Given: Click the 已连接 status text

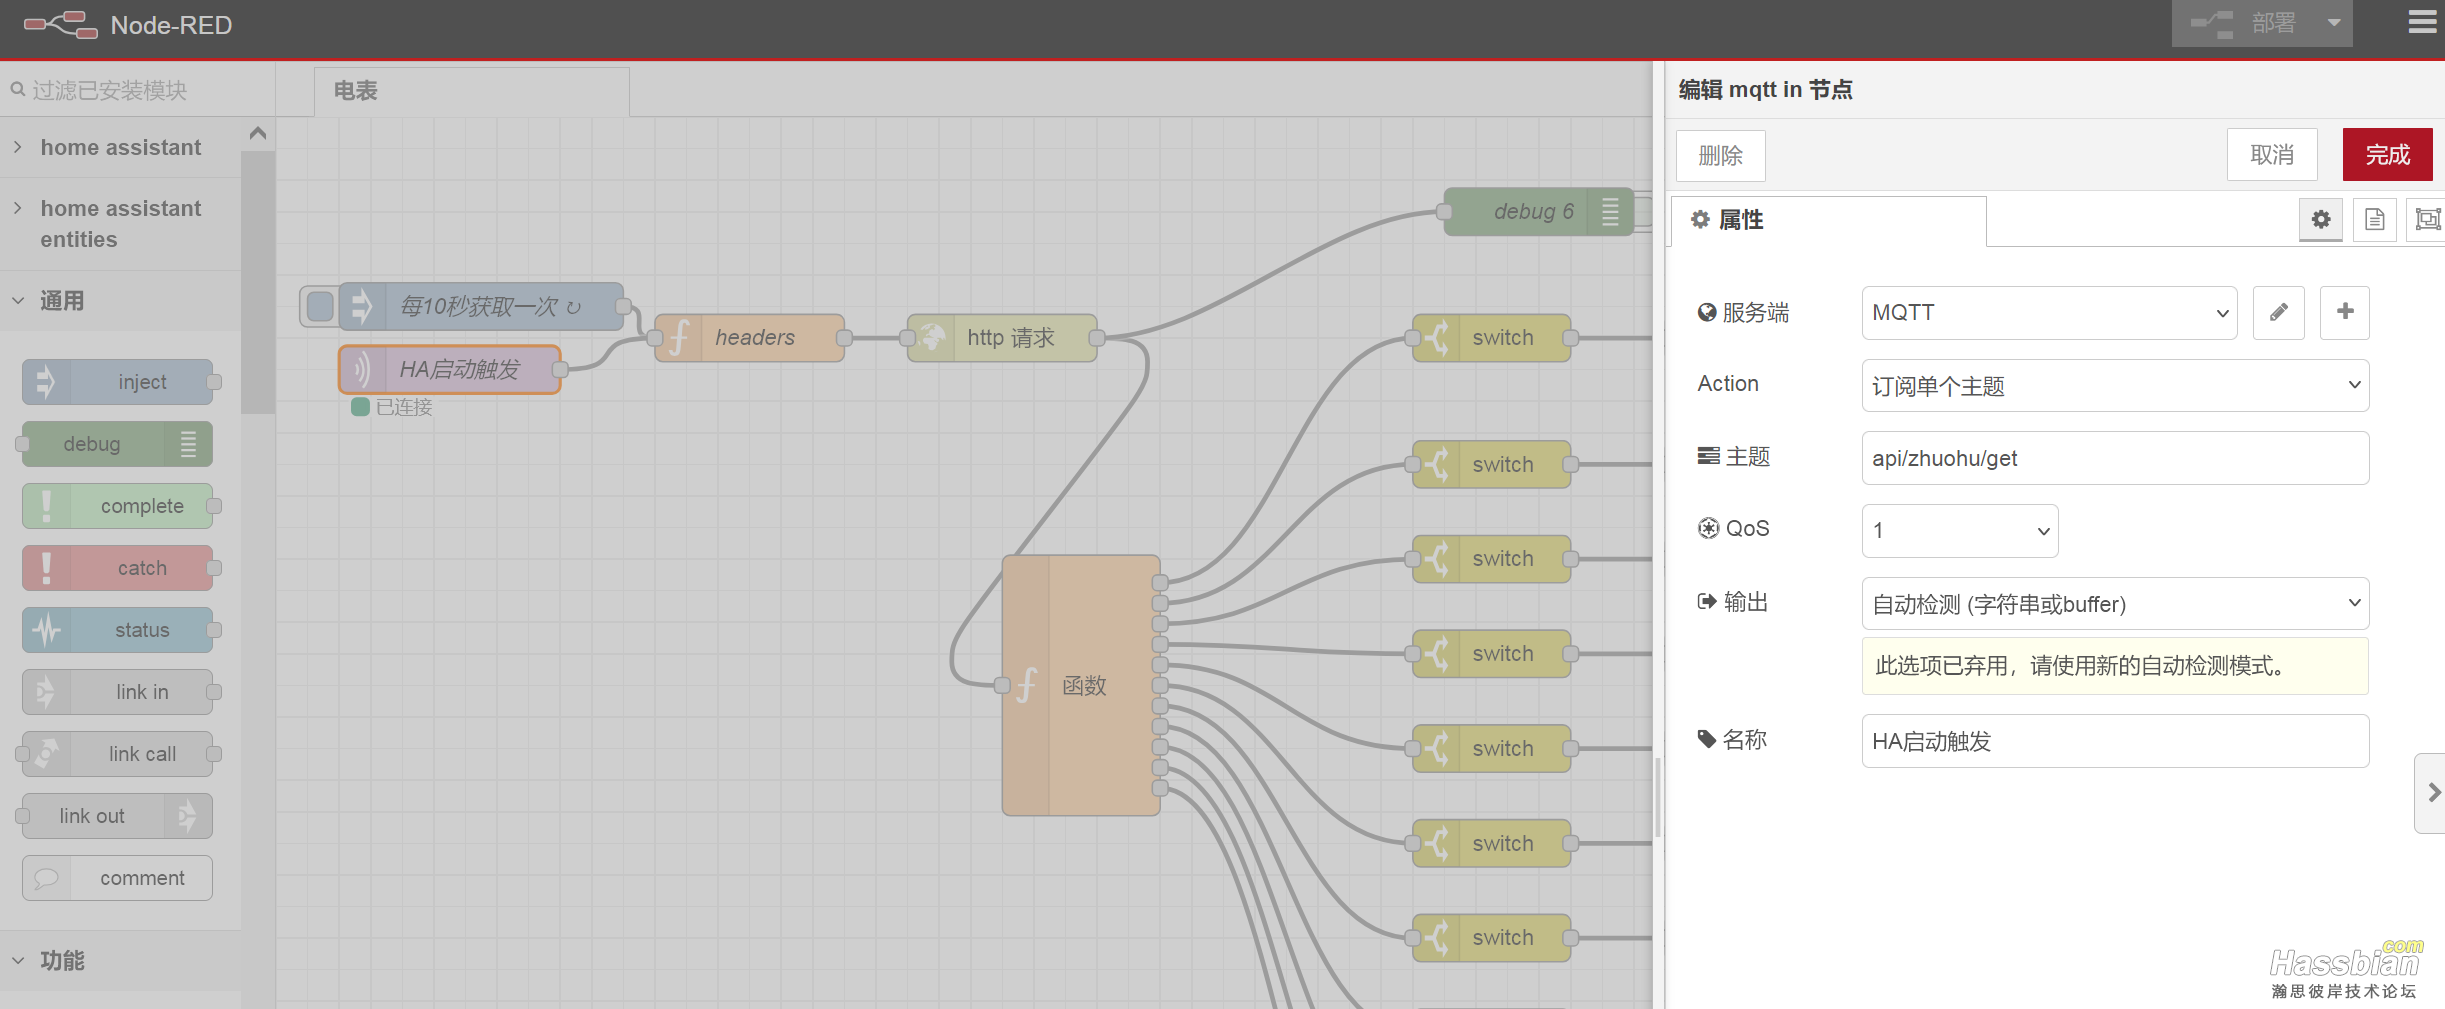Looking at the screenshot, I should (404, 407).
